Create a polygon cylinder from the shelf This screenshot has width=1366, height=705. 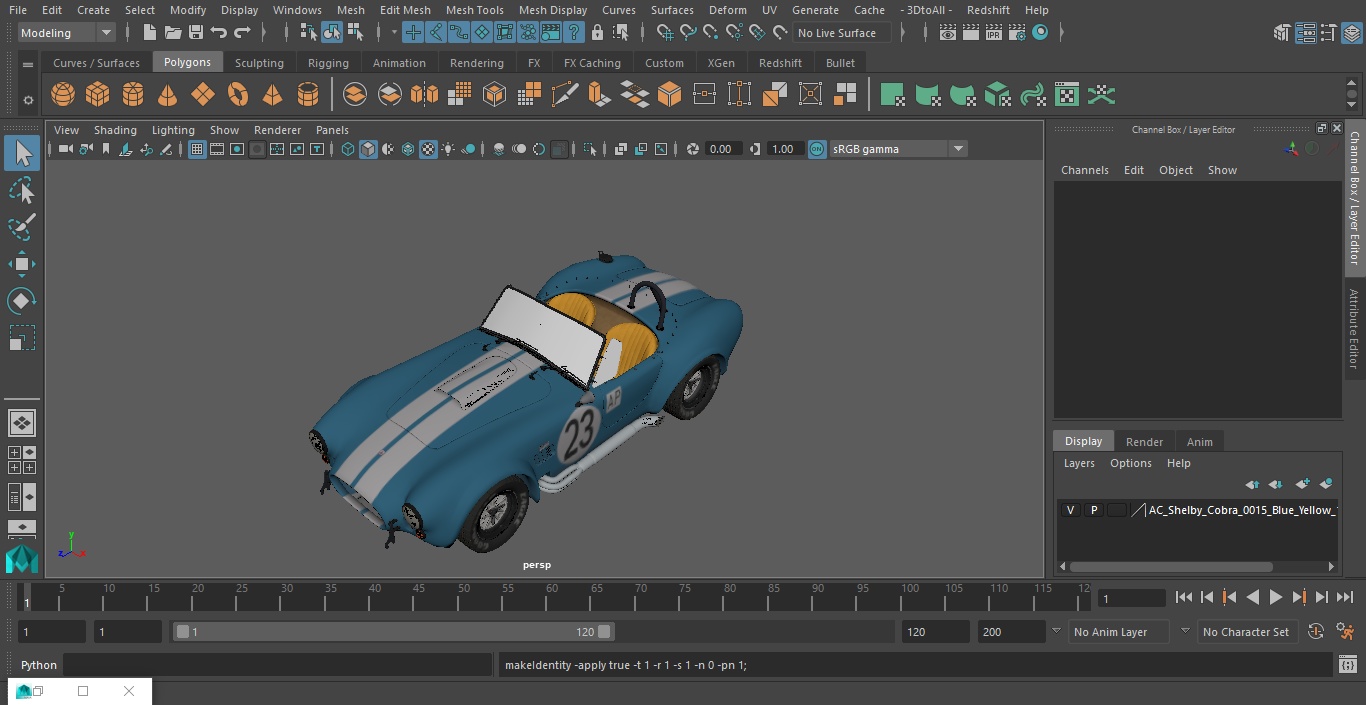pyautogui.click(x=133, y=95)
